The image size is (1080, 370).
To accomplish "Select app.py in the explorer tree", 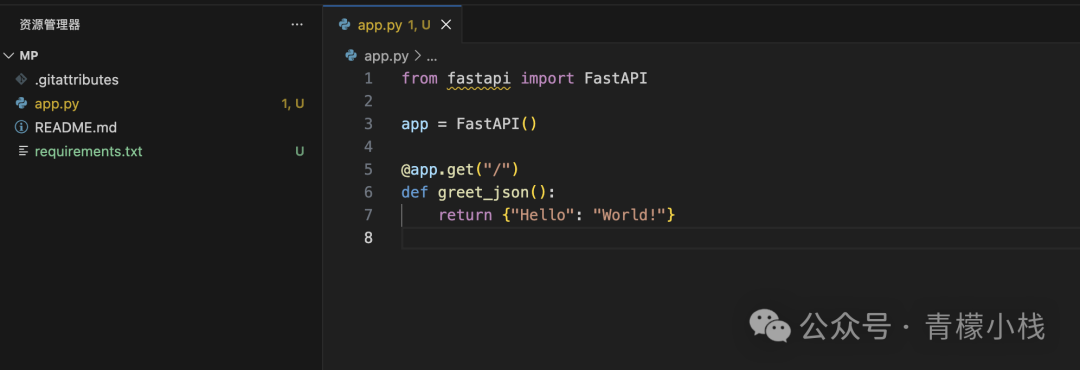I will 56,104.
